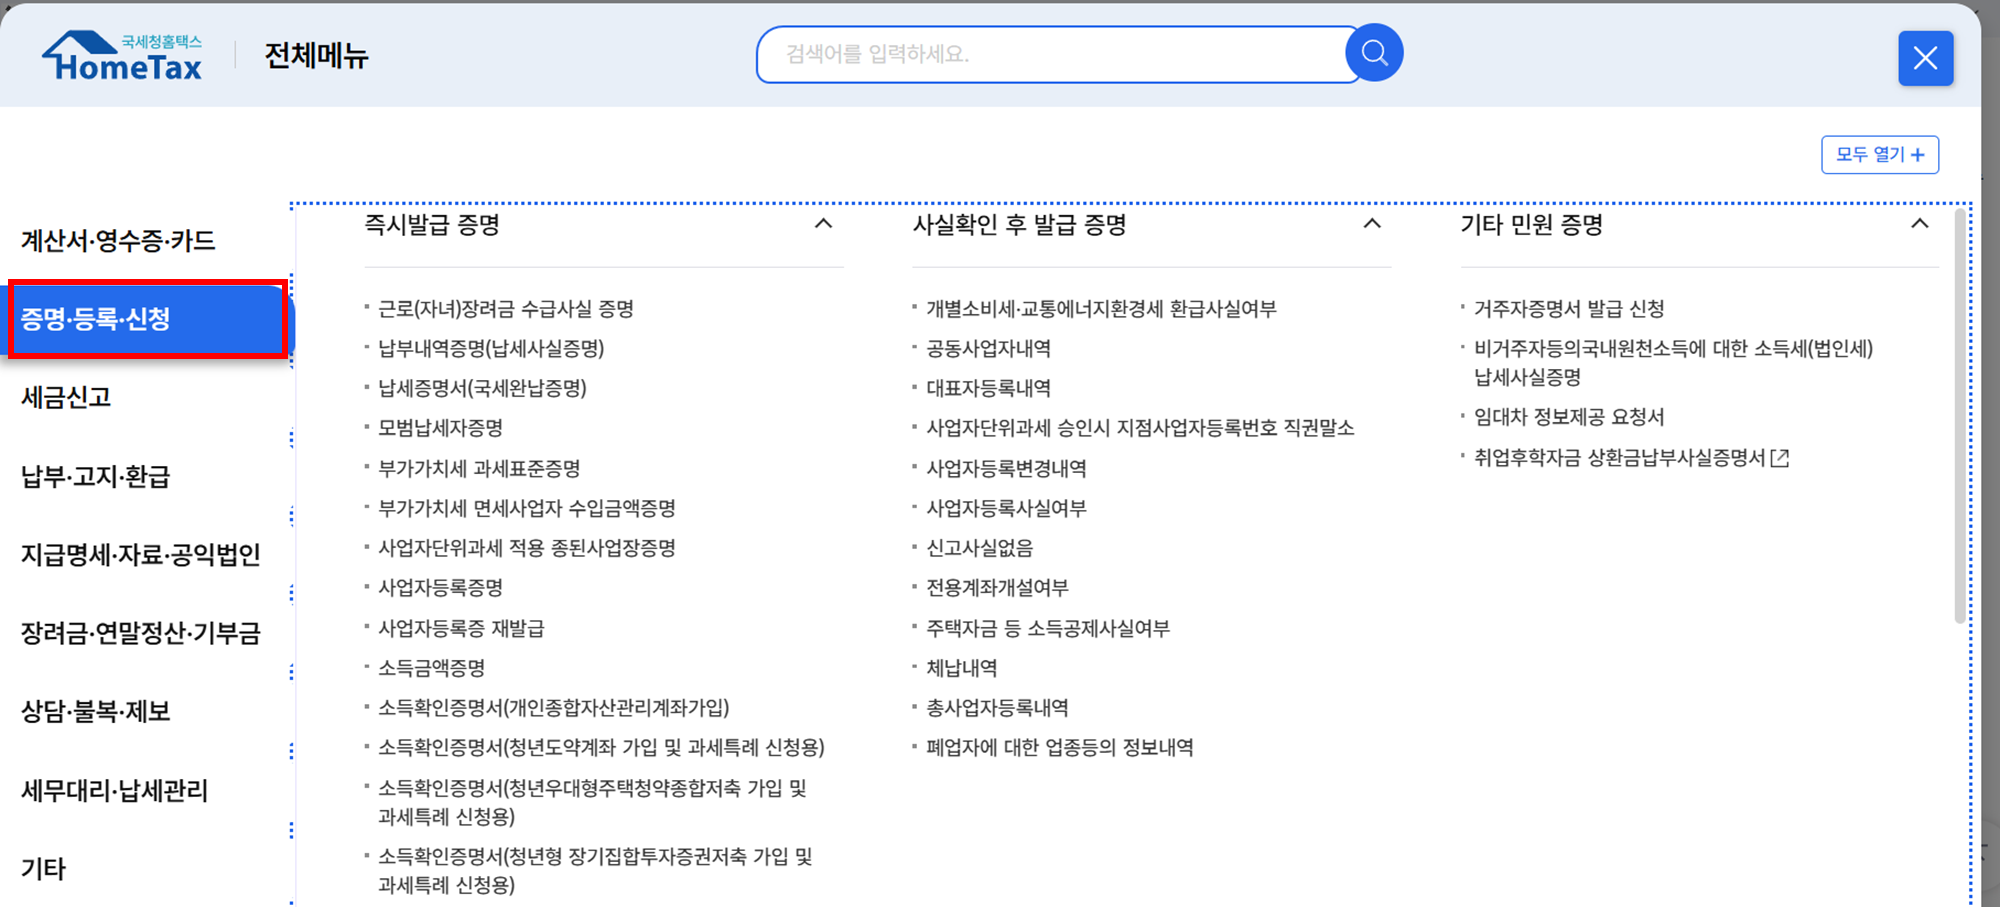
Task: Open 취업후학자금 상환금납부사실증명서 link
Action: point(1619,458)
